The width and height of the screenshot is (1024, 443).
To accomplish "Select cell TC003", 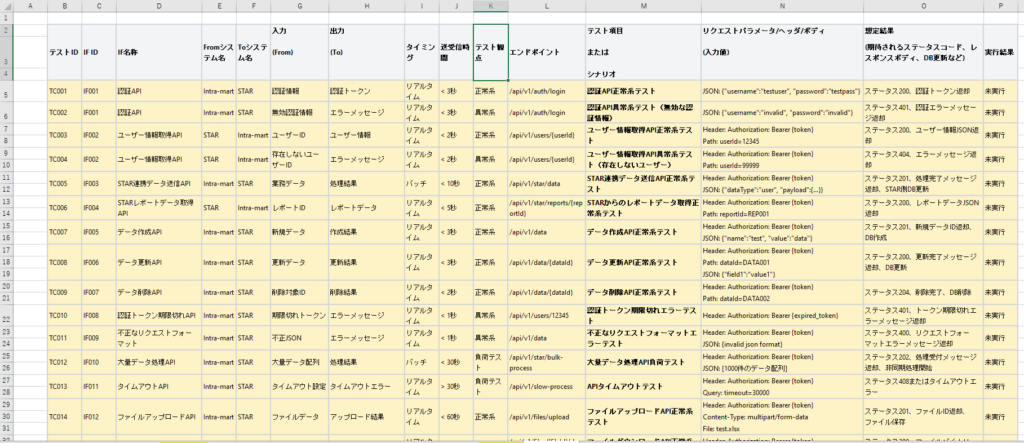I will 65,135.
